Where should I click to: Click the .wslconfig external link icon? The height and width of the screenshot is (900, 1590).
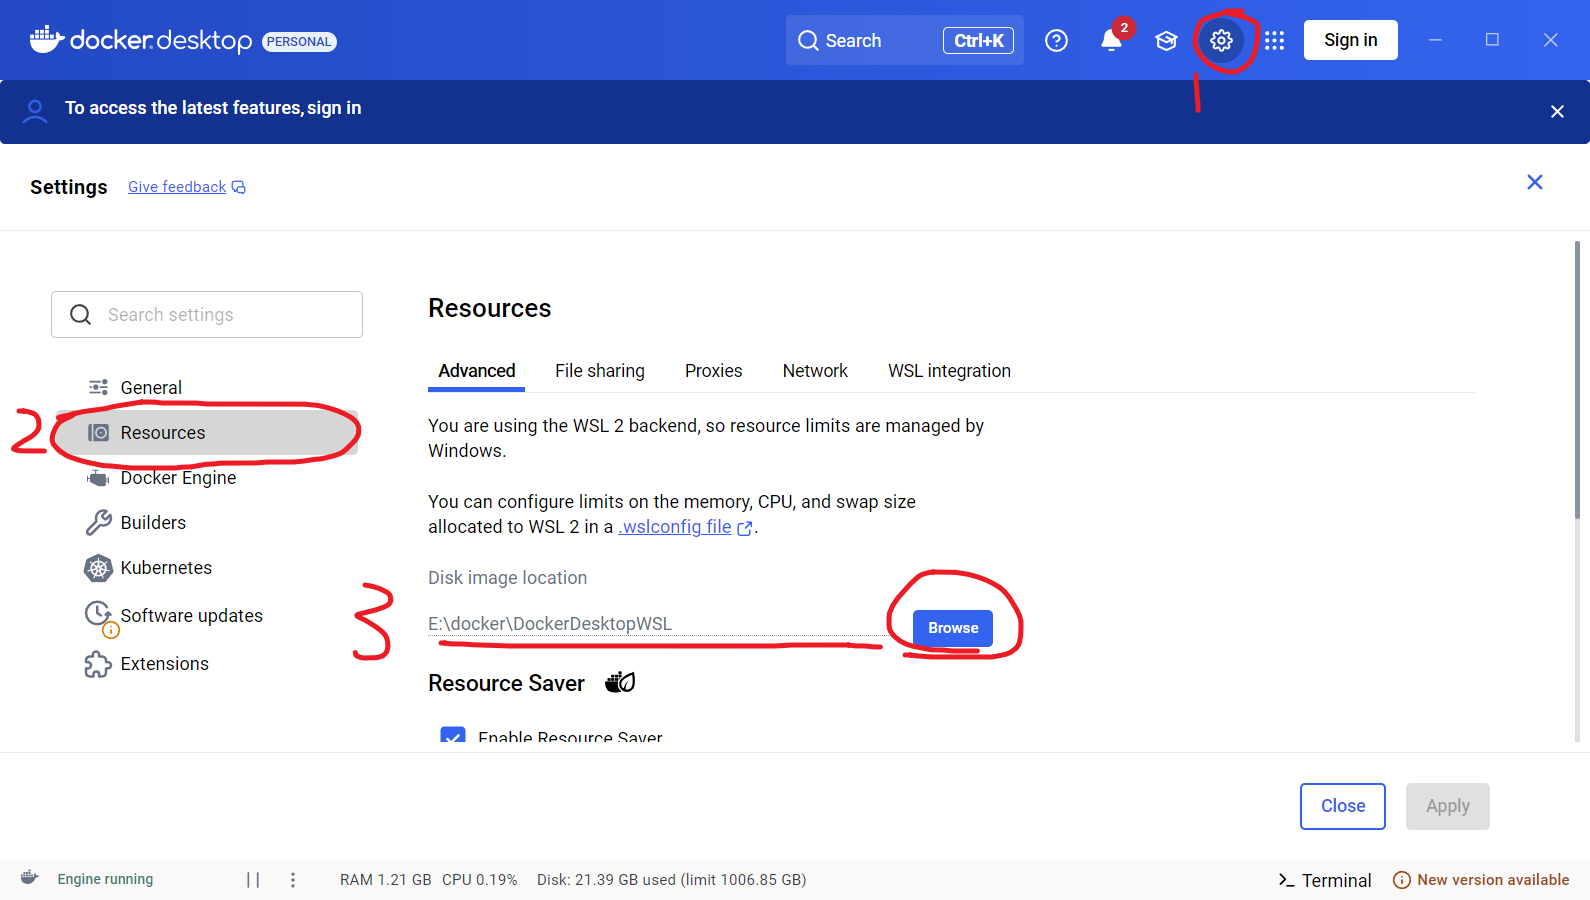coord(744,528)
